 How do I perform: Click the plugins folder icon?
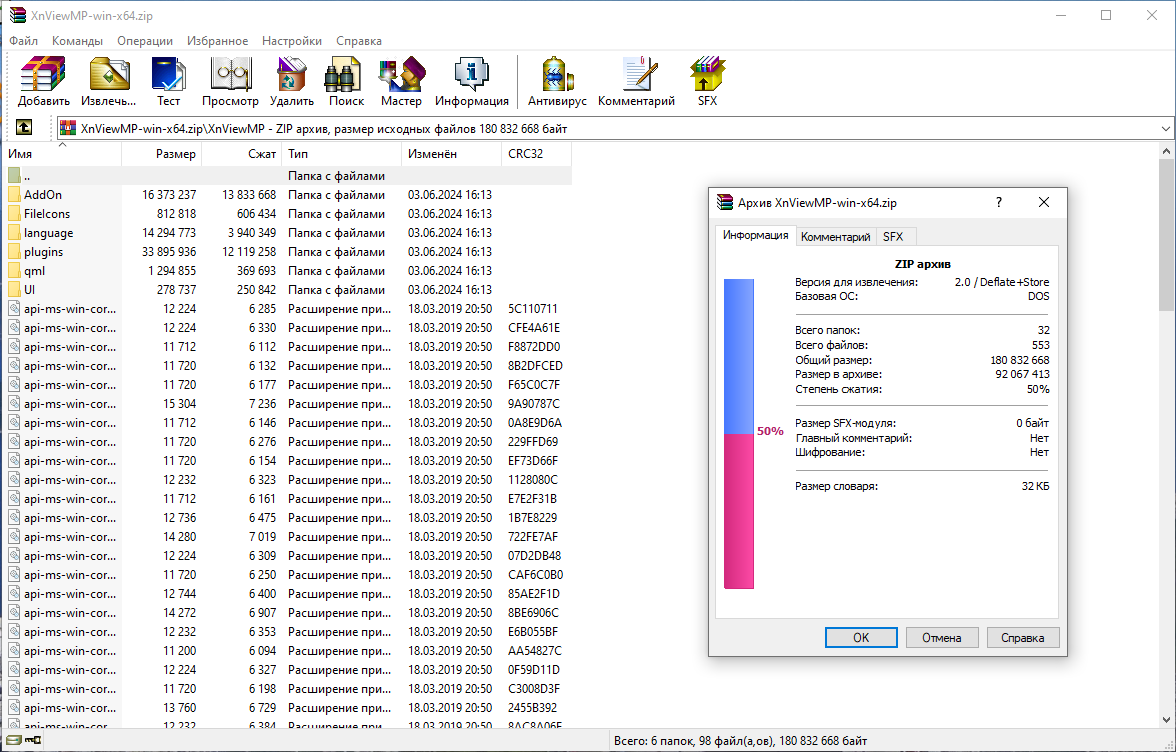[x=14, y=252]
